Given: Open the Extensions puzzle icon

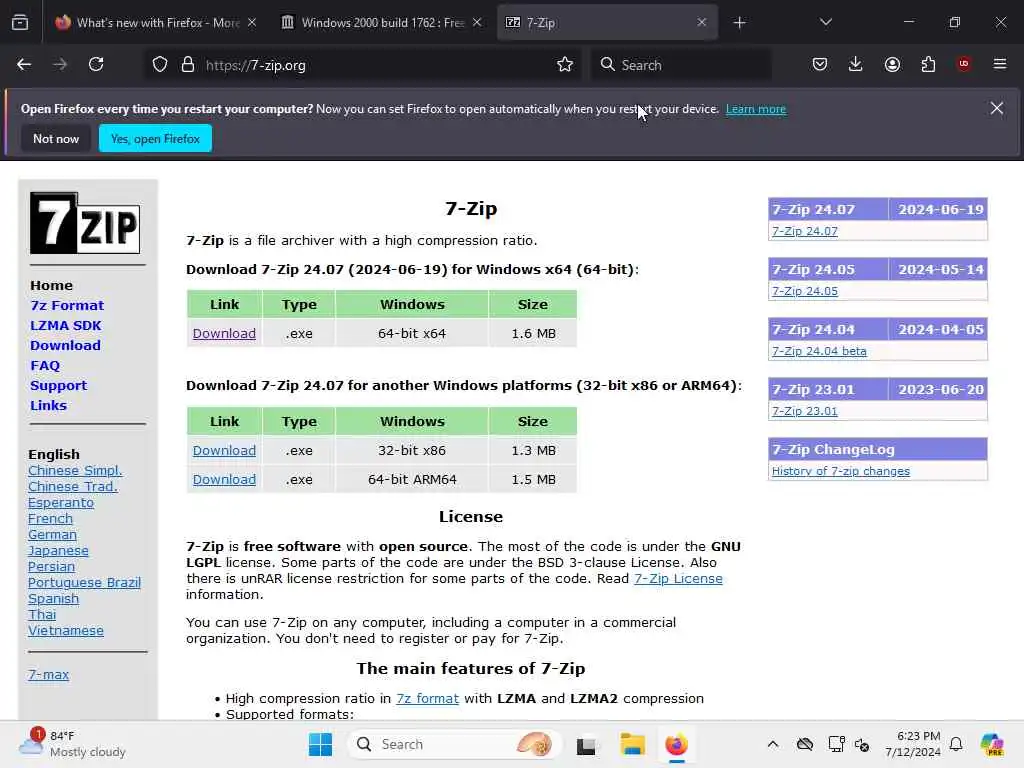Looking at the screenshot, I should [x=928, y=65].
